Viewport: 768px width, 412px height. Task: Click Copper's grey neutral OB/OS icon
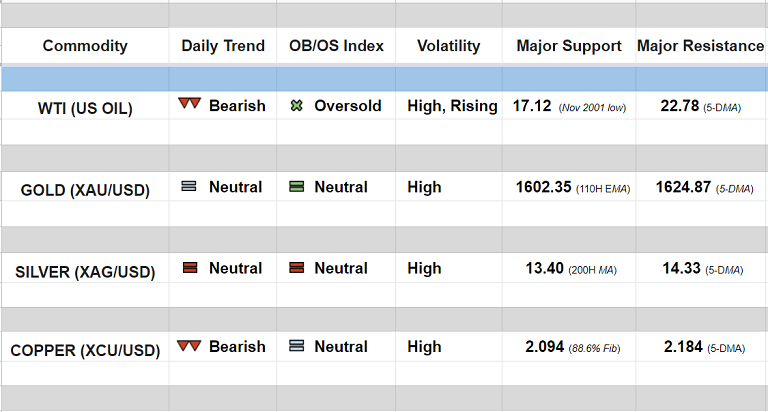[296, 346]
